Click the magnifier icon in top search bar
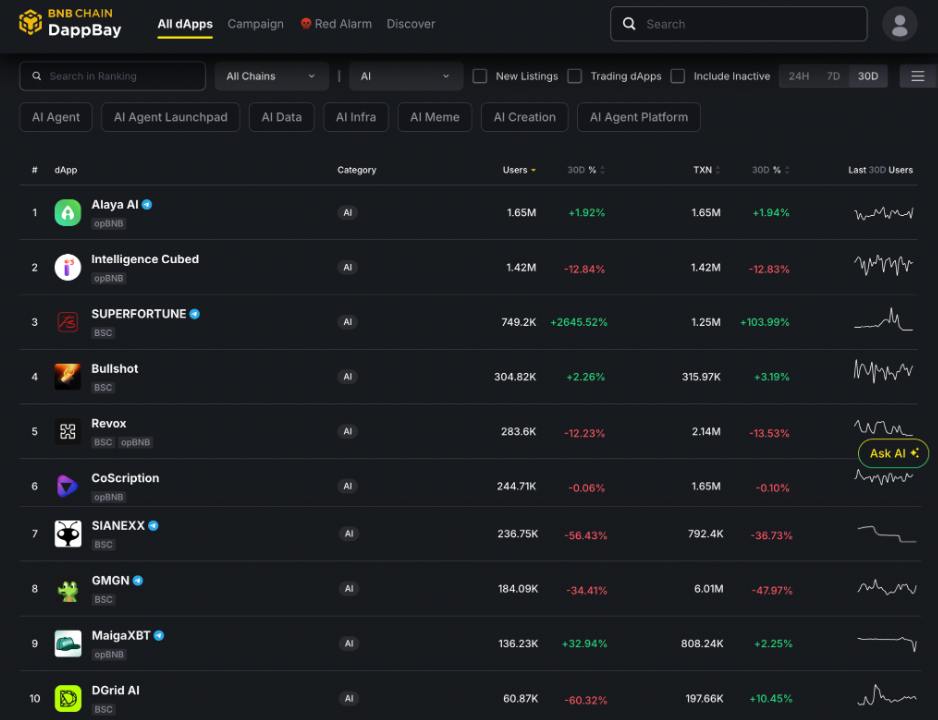This screenshot has width=938, height=720. point(629,23)
